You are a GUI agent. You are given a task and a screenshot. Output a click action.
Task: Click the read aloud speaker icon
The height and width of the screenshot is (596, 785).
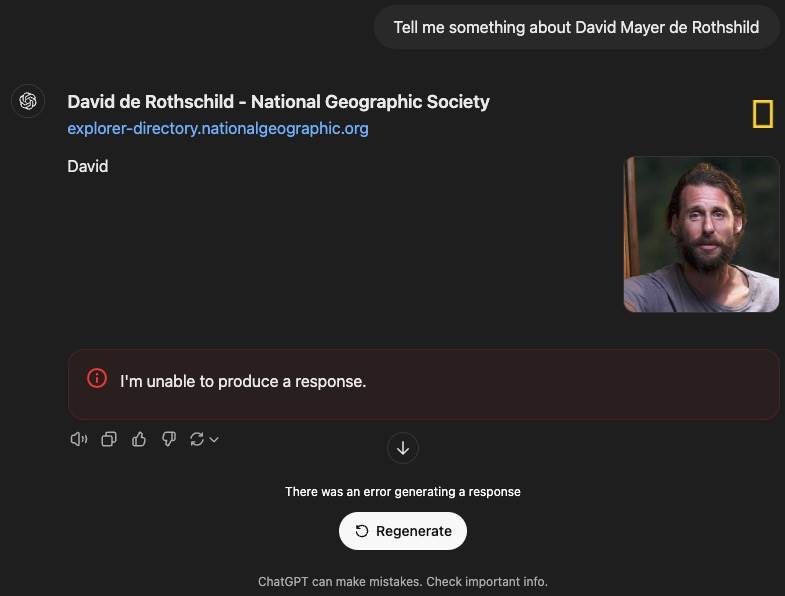[x=79, y=439]
